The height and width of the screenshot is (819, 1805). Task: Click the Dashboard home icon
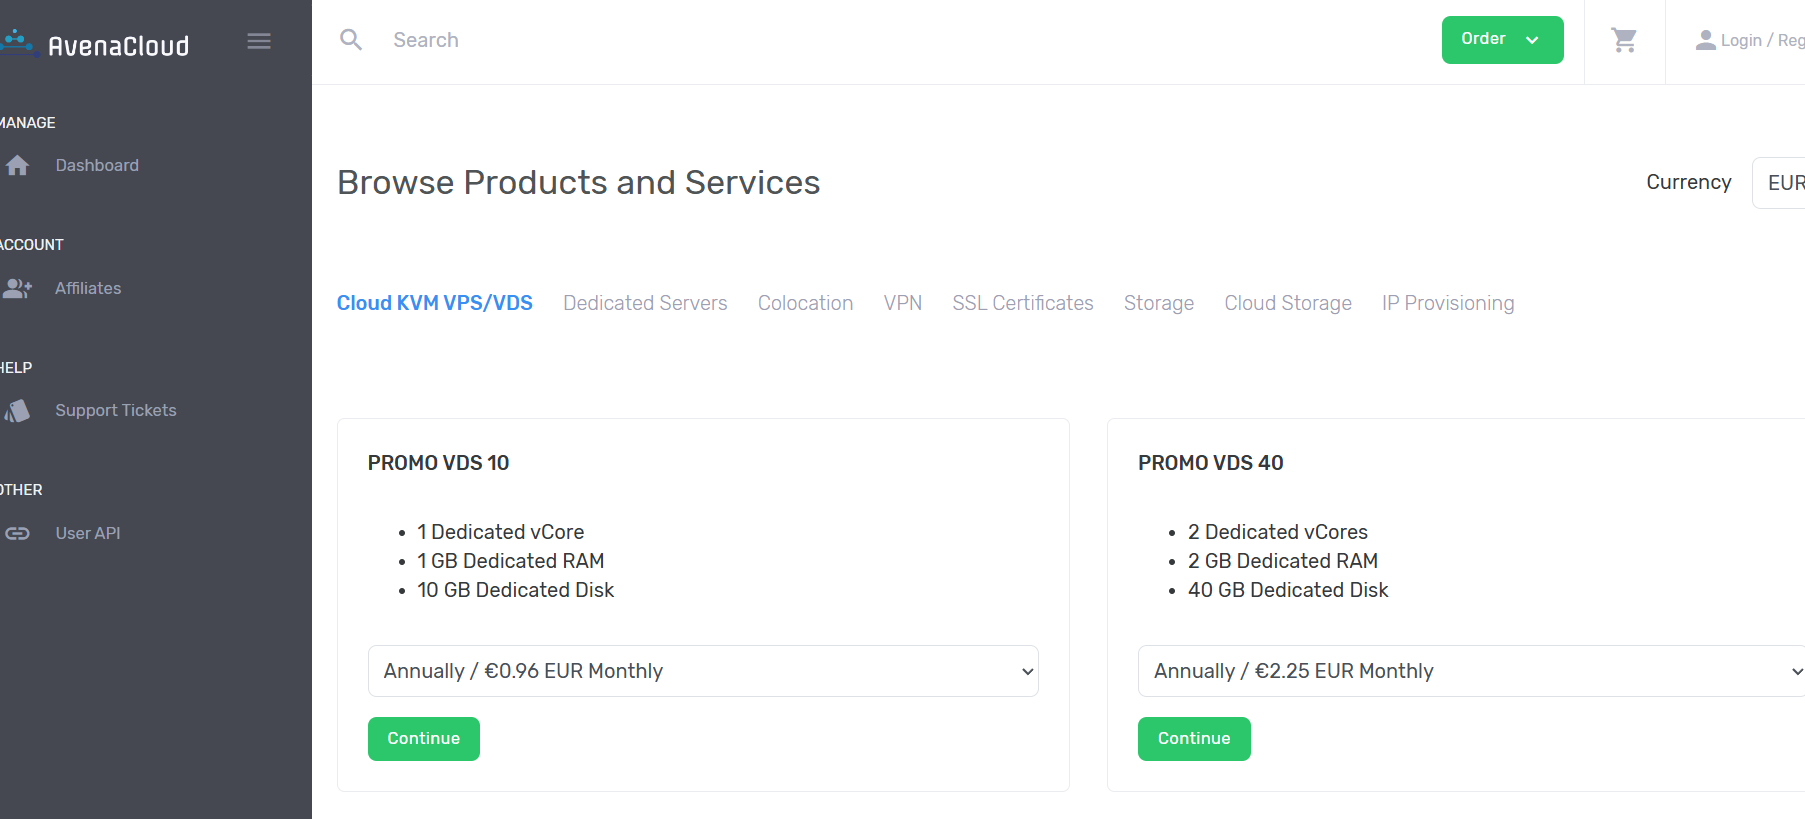click(17, 166)
